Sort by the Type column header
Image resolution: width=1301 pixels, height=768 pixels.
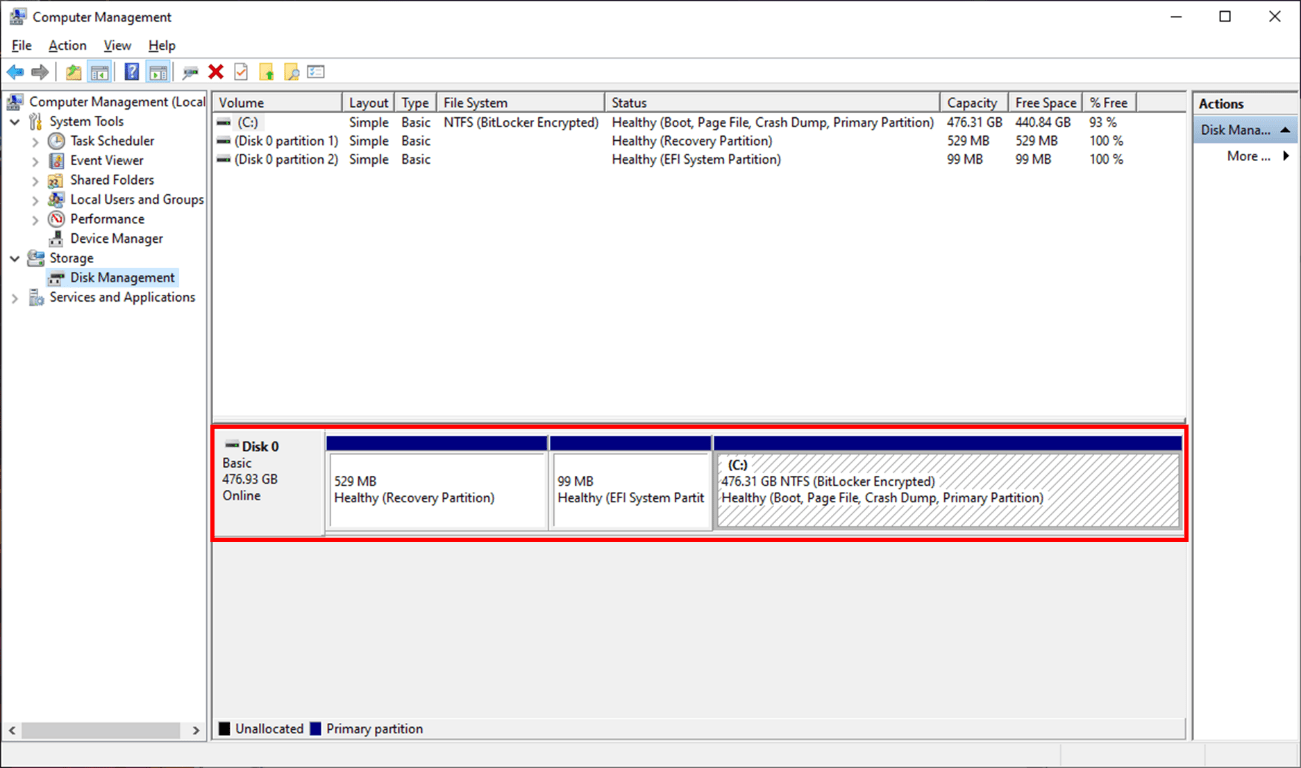(x=416, y=102)
